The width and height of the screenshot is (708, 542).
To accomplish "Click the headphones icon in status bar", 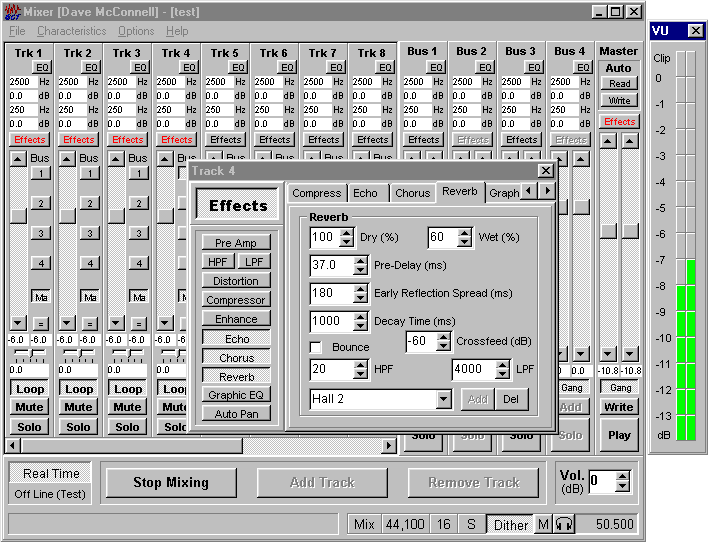I will (x=565, y=524).
